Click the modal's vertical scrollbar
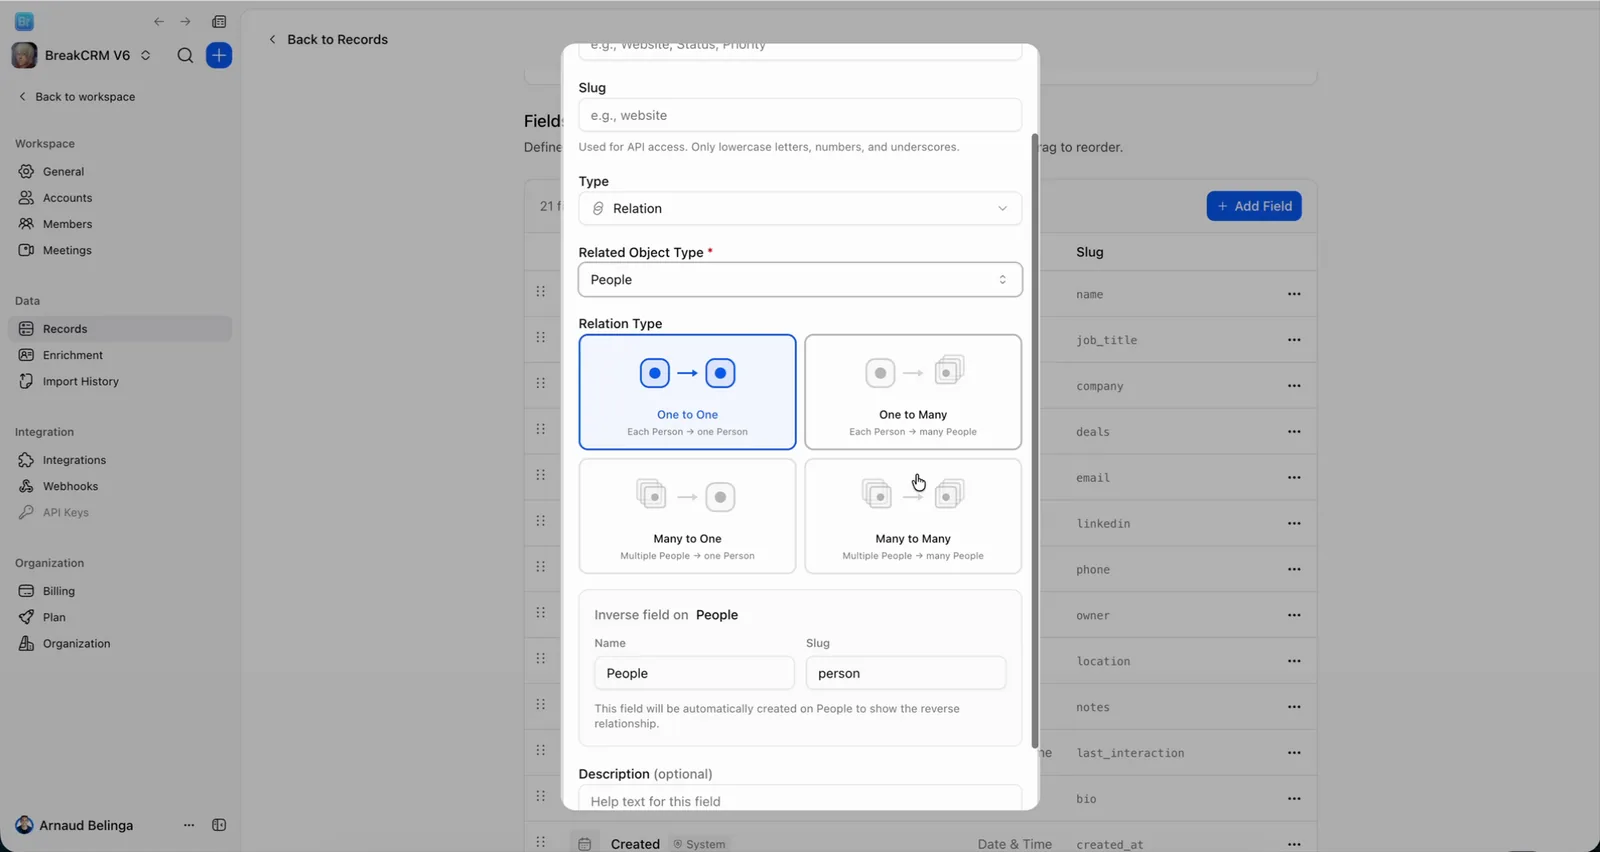 (x=1035, y=440)
